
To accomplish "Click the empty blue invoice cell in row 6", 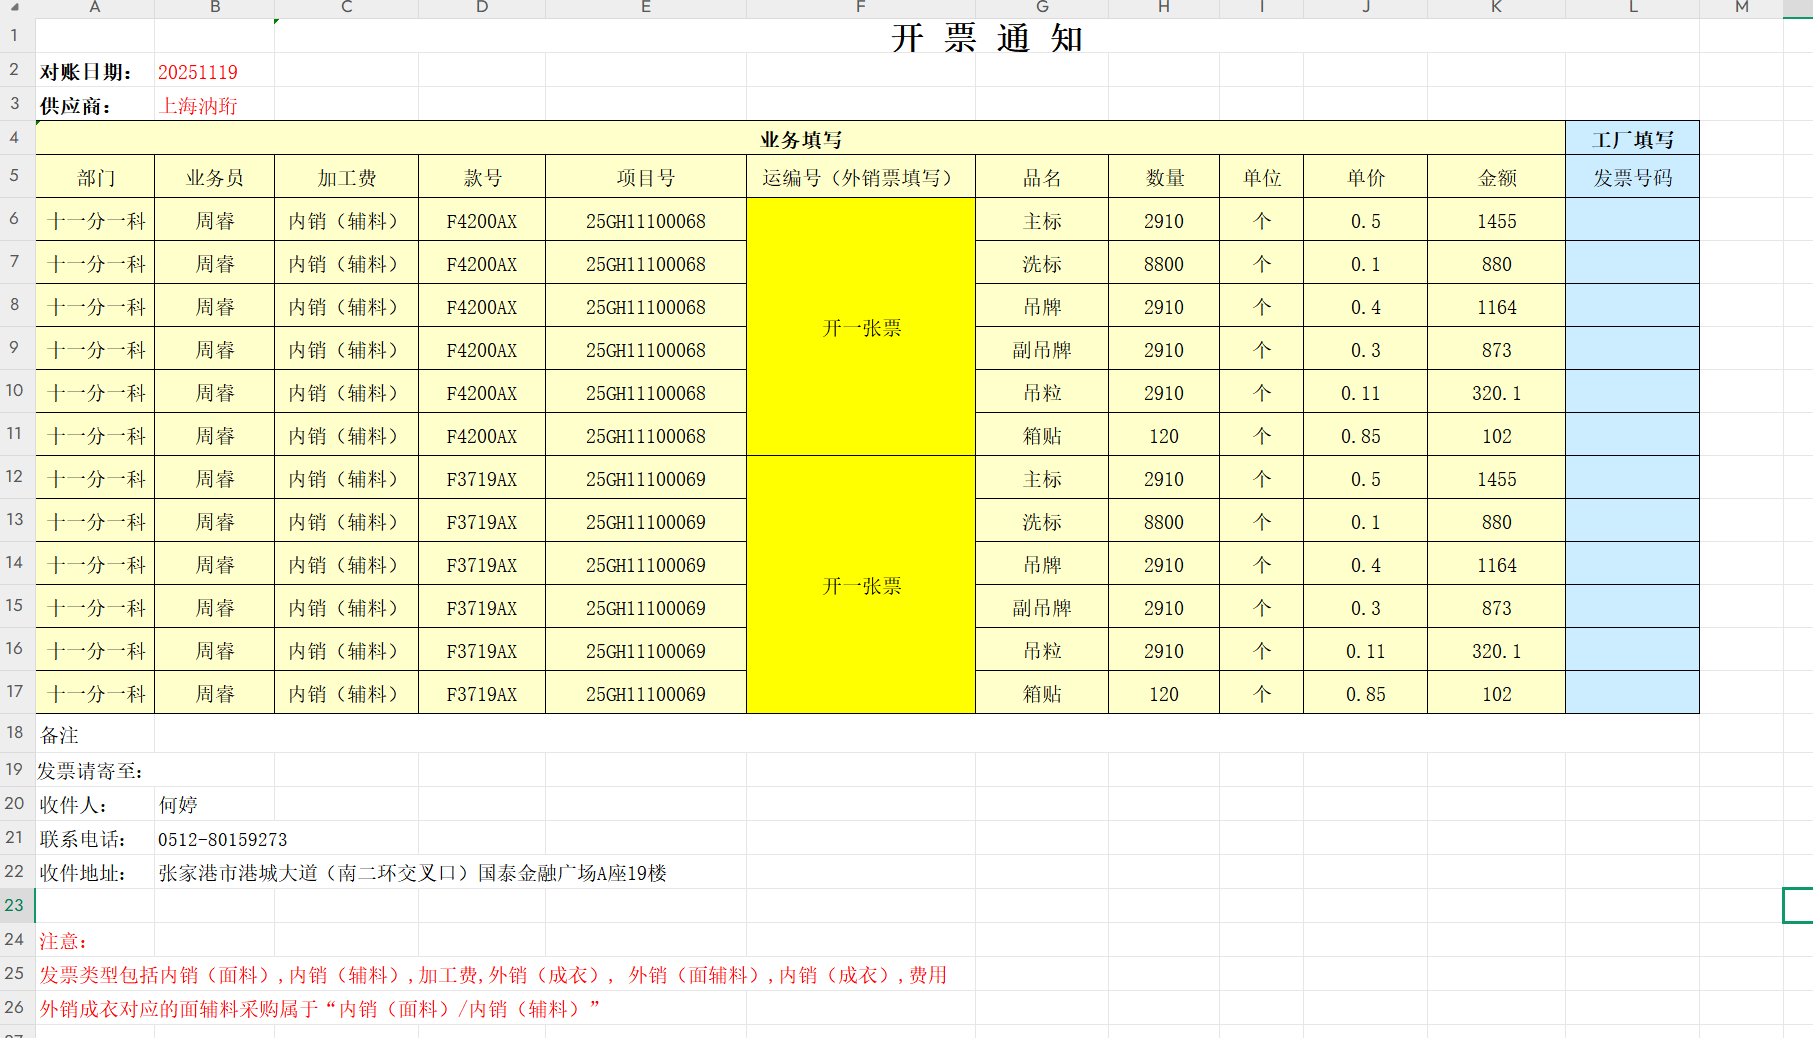I will click(1632, 220).
